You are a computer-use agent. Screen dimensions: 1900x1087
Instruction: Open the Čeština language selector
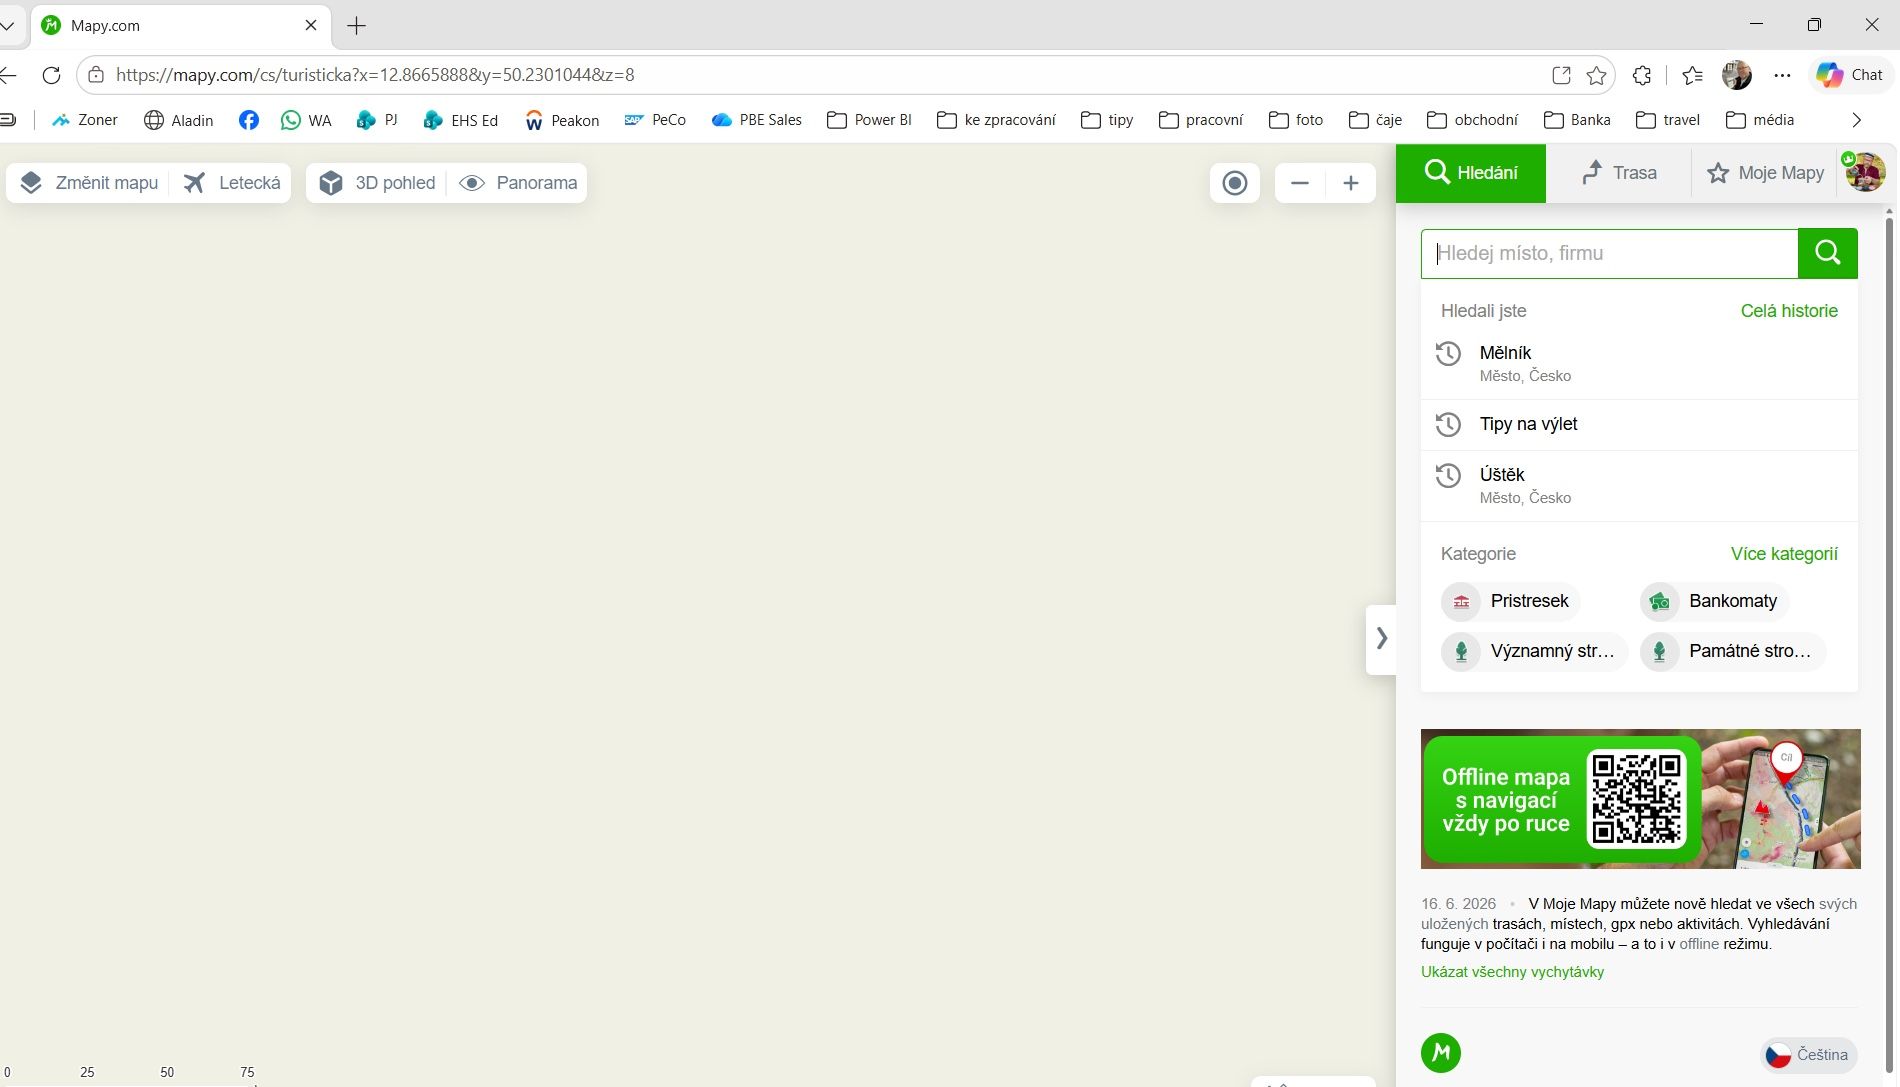point(1808,1054)
